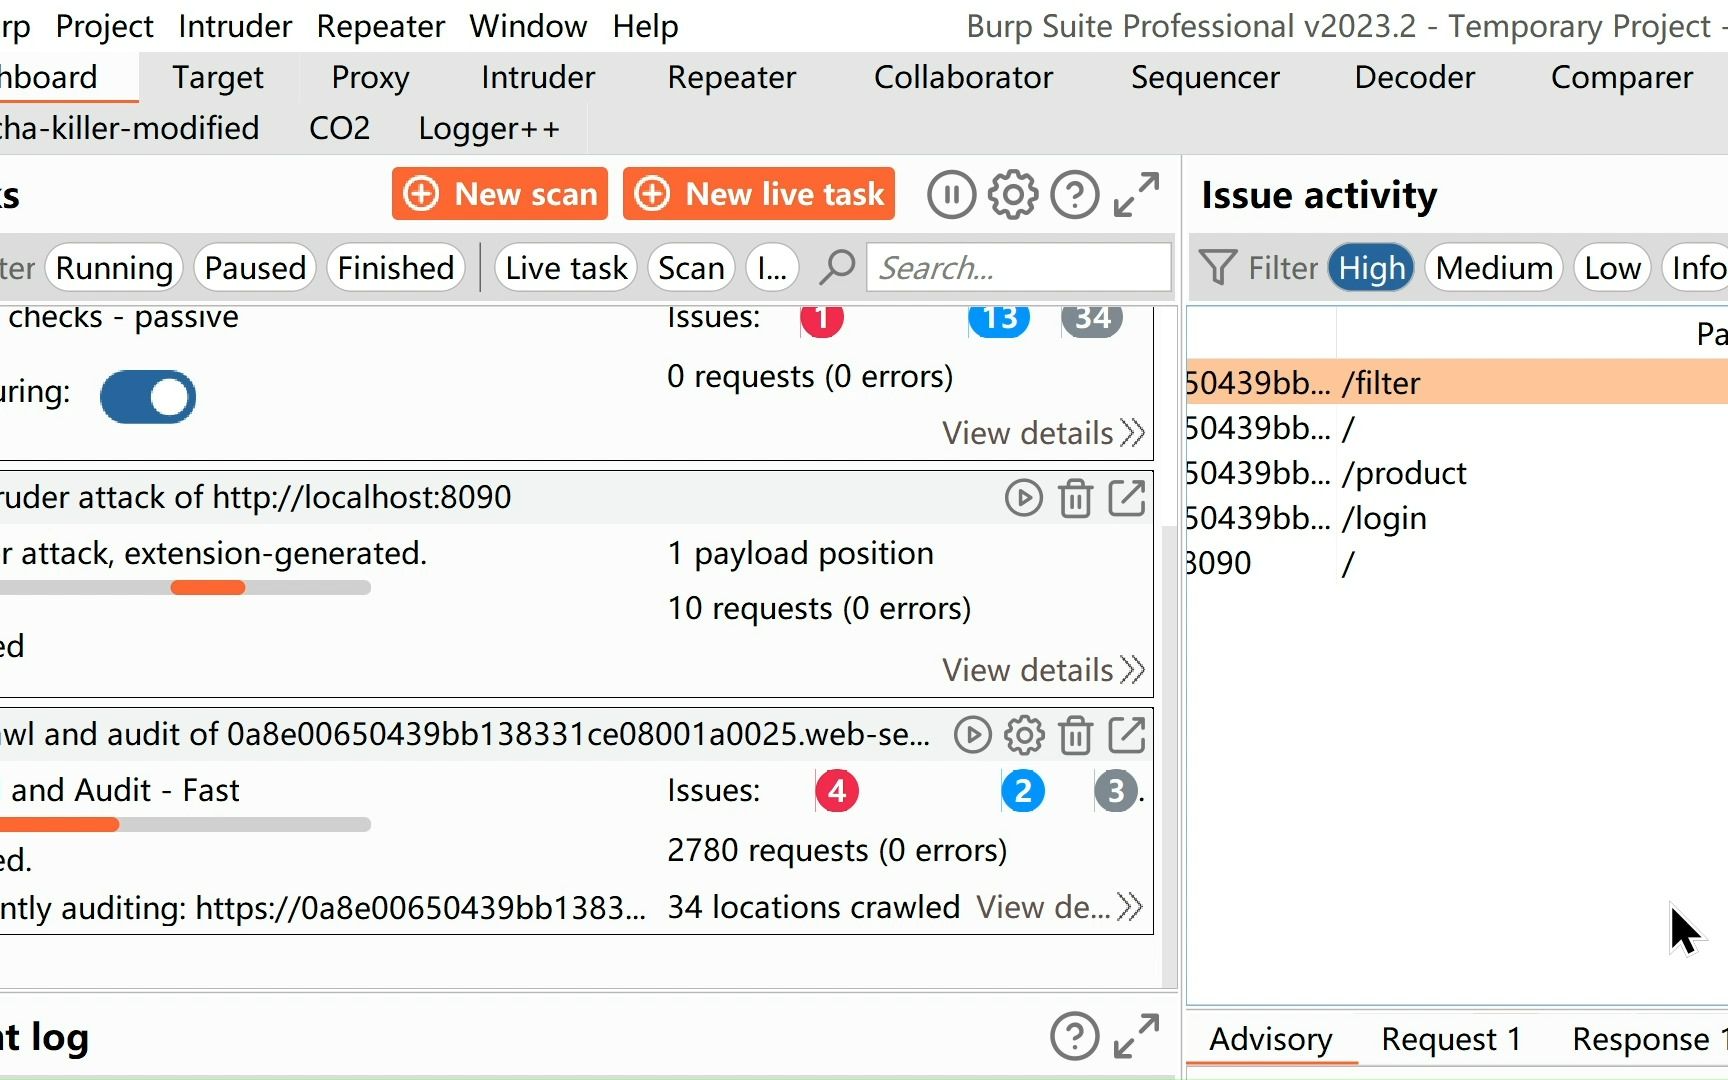
Task: Select the /filter issue row
Action: tap(1457, 383)
